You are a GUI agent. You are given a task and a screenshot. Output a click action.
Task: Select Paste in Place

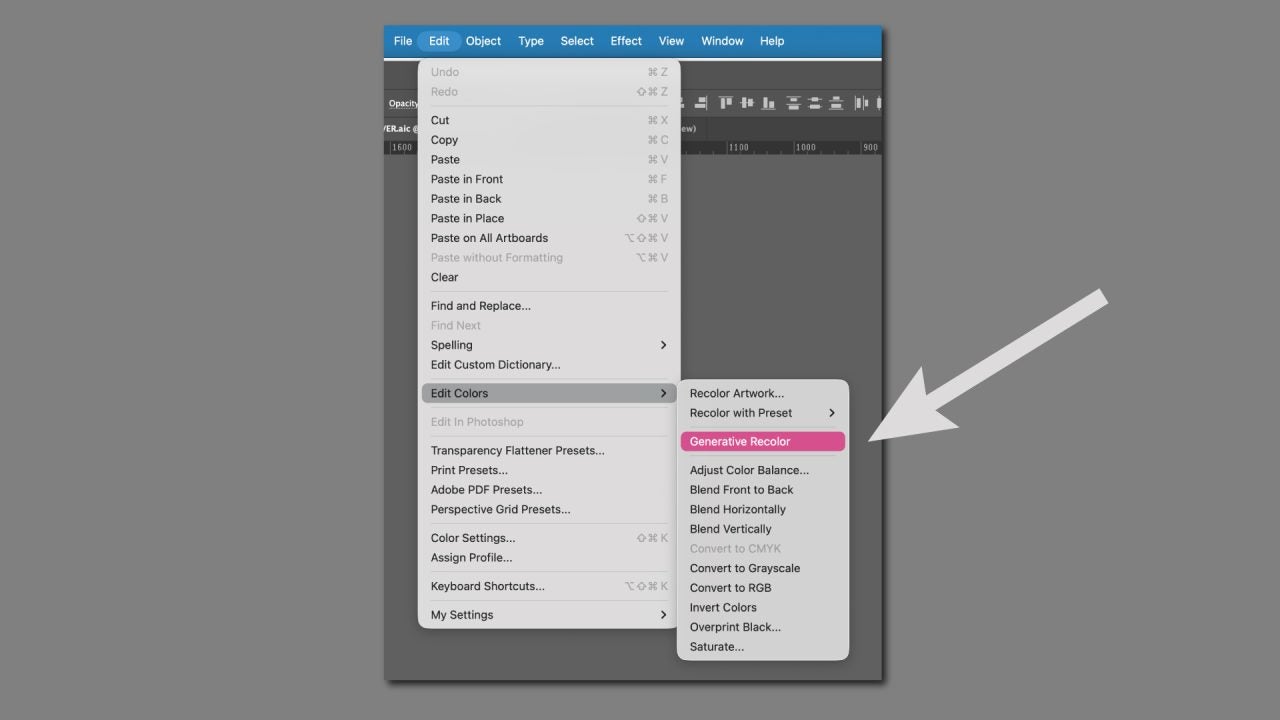tap(549, 218)
